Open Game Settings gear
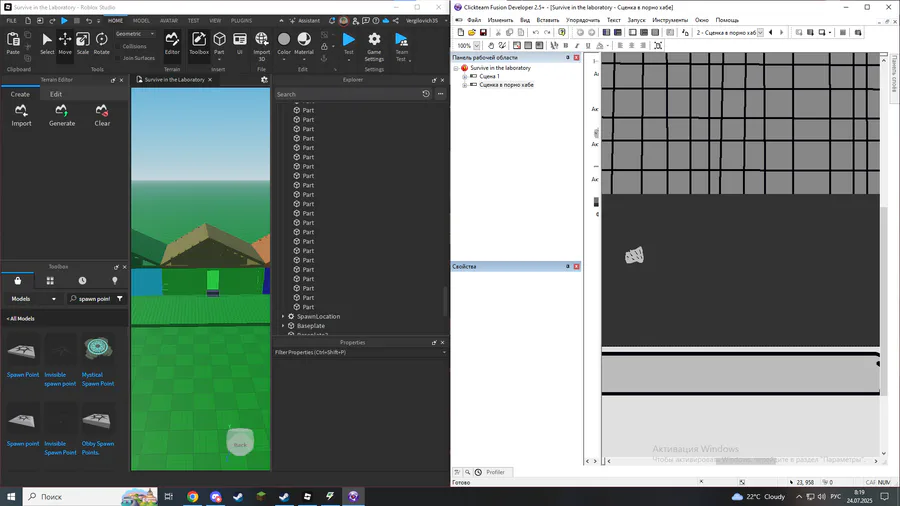The image size is (900, 506). 374,46
